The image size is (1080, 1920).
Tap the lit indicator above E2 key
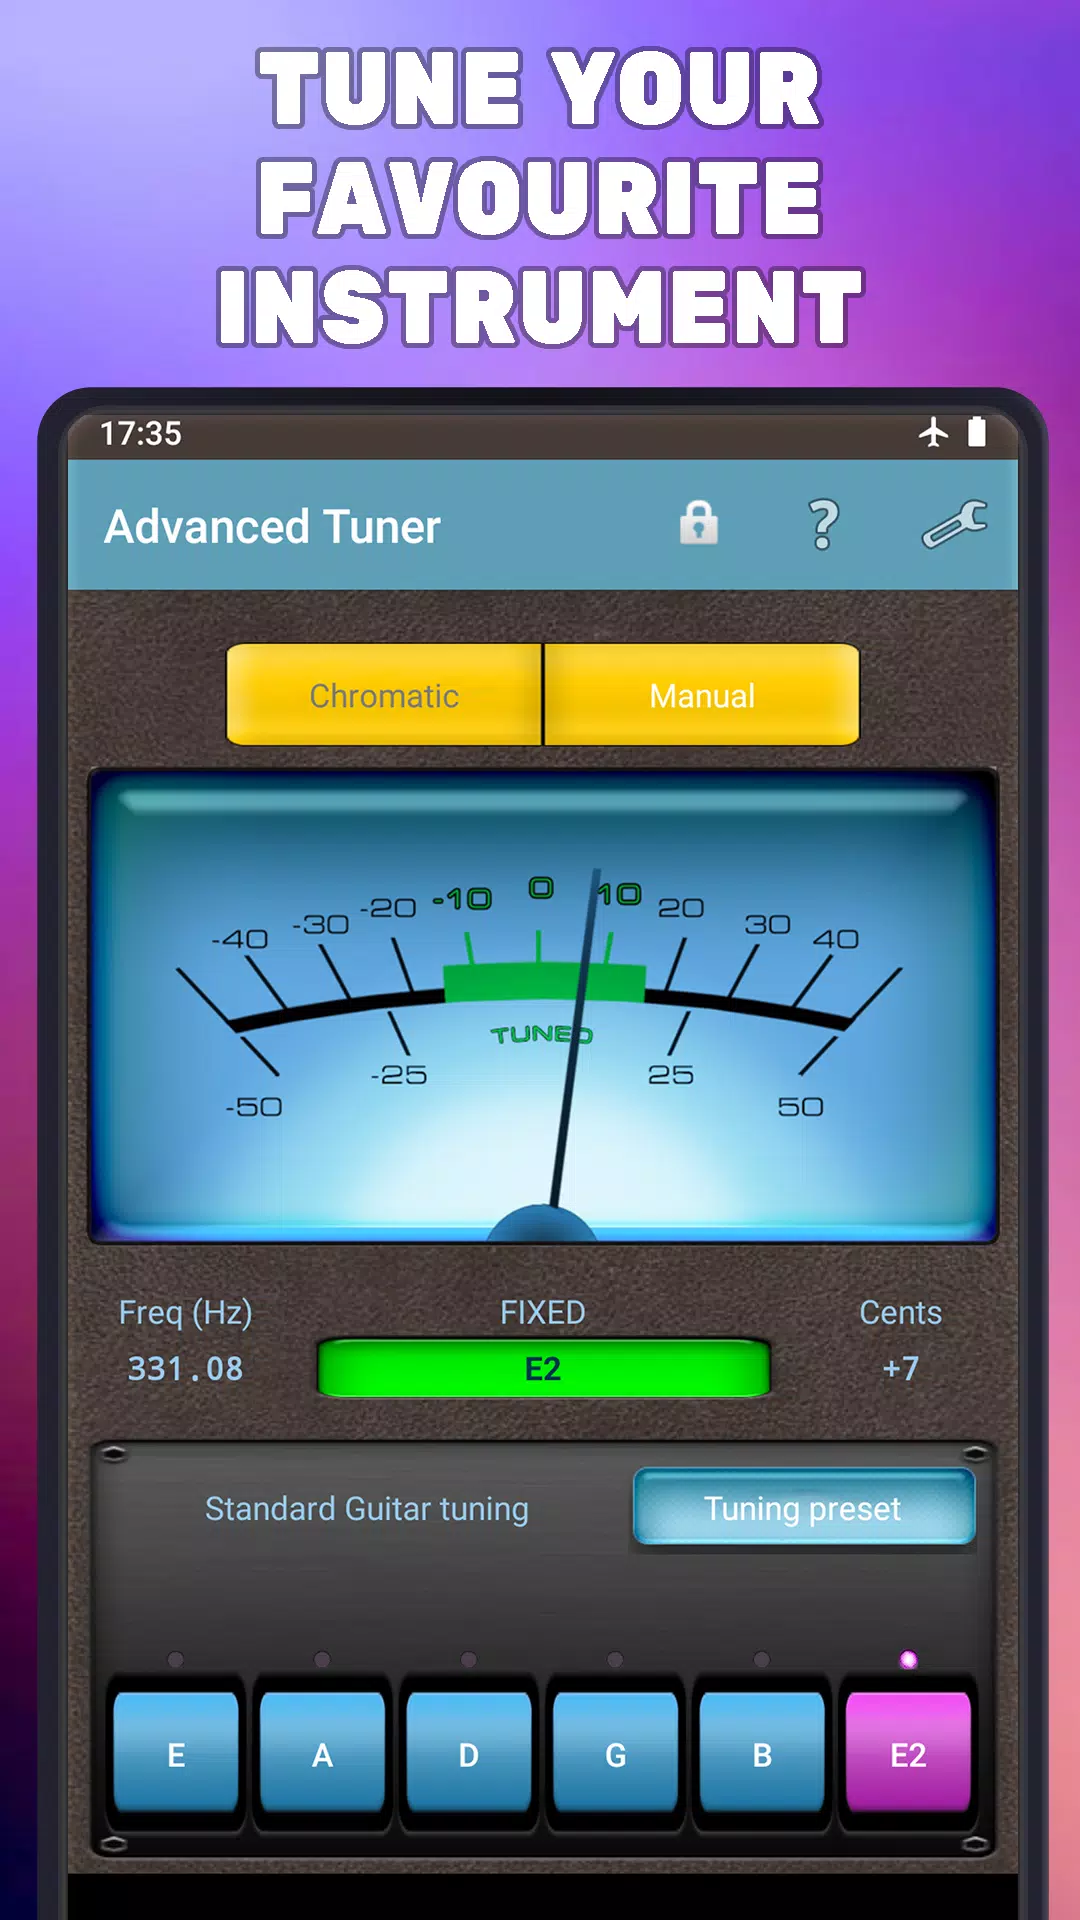click(908, 1660)
